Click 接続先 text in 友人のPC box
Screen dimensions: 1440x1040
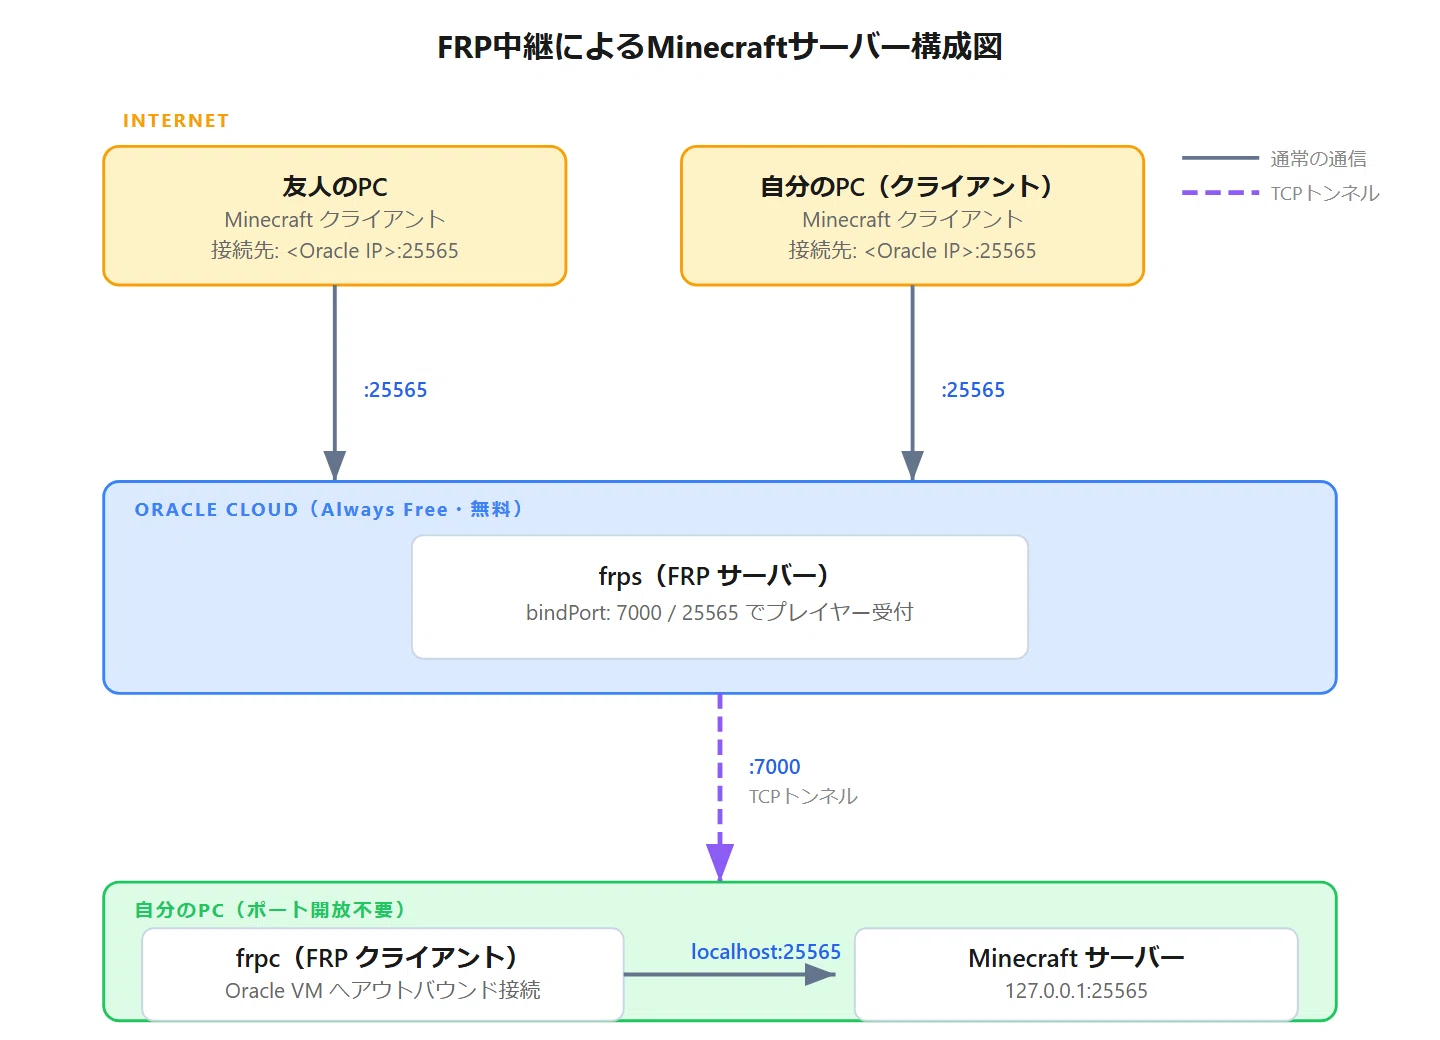click(x=335, y=251)
